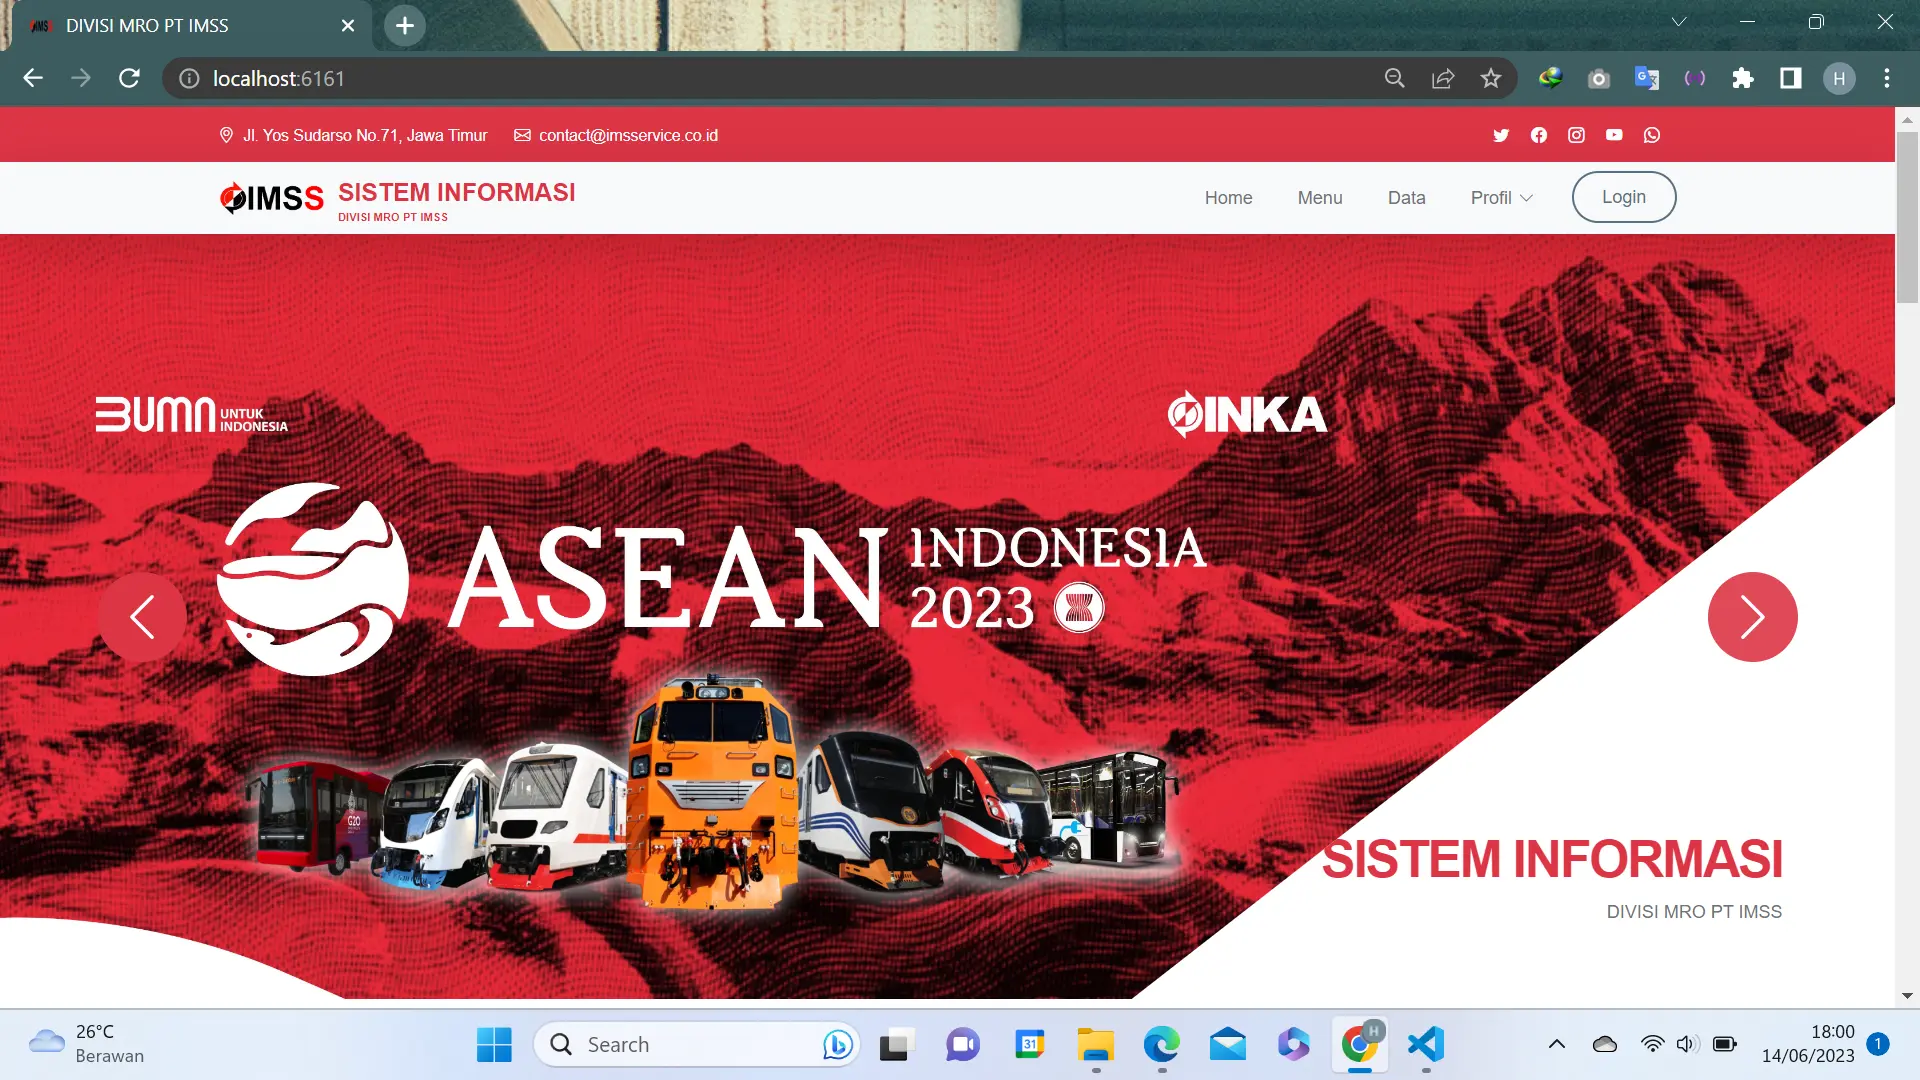Open Task View on the taskbar
This screenshot has width=1920, height=1080.
[897, 1044]
